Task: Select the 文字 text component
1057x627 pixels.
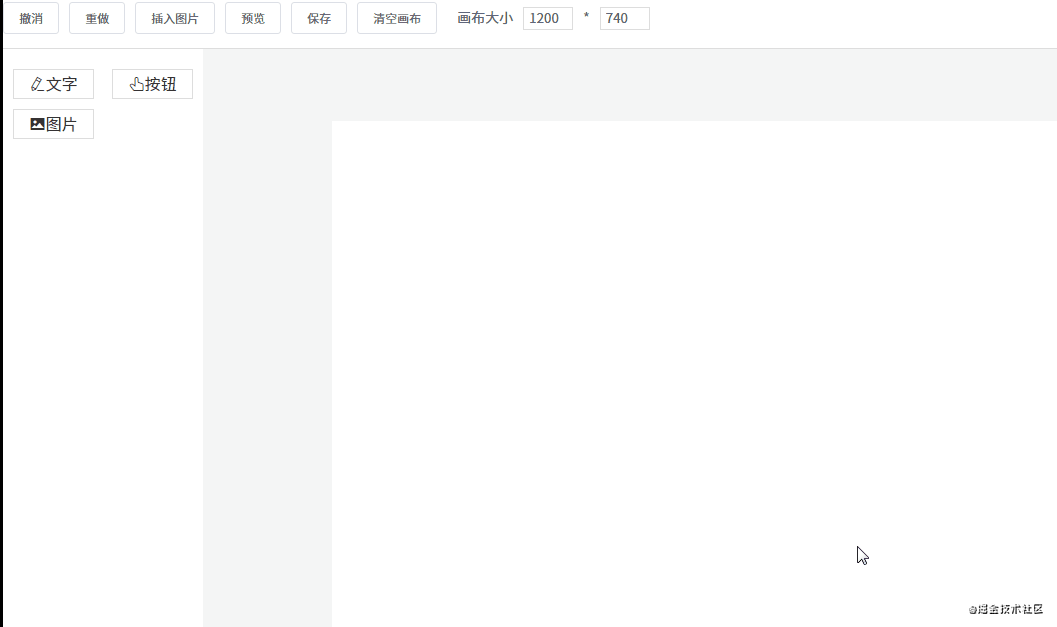Action: point(53,84)
